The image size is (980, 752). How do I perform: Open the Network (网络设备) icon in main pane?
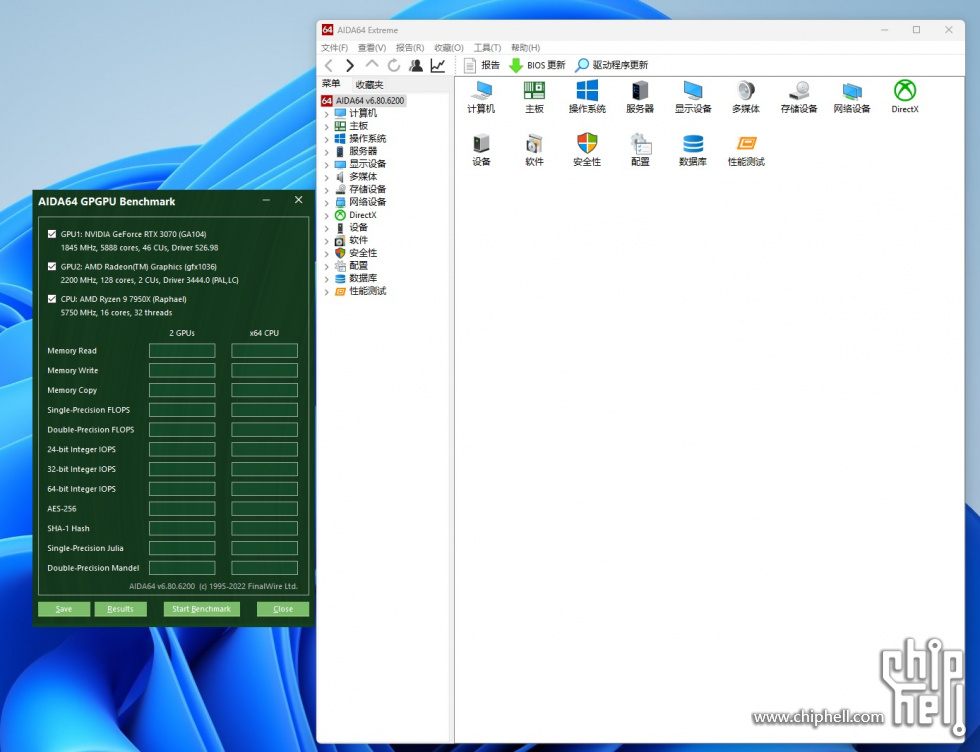852,97
